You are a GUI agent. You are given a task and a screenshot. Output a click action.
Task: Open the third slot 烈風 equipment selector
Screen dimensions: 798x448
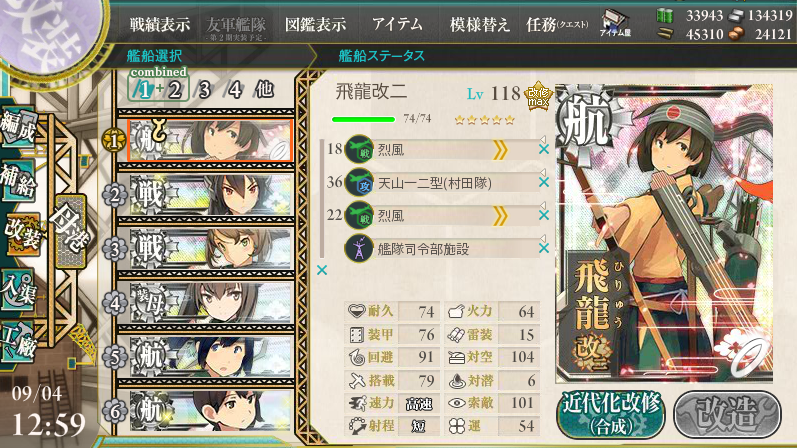point(442,216)
